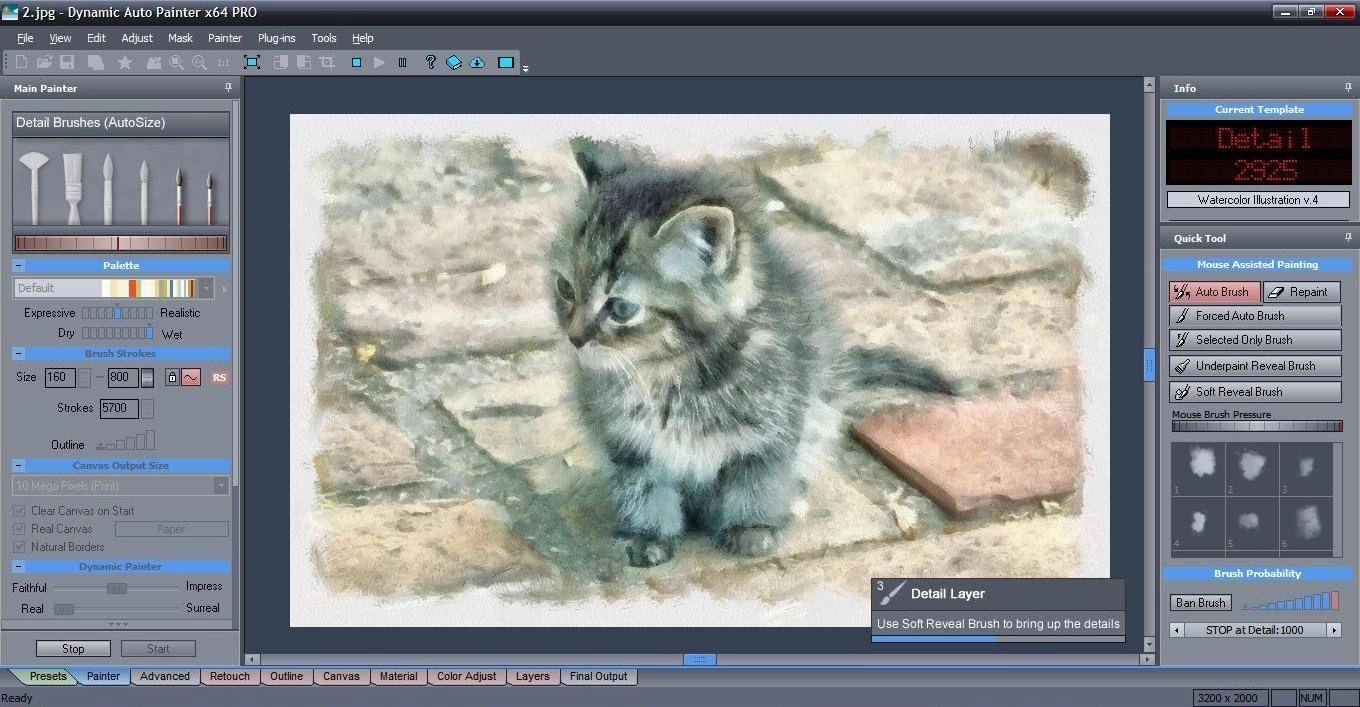
Task: Click the blue stop square toolbar icon
Action: [356, 62]
